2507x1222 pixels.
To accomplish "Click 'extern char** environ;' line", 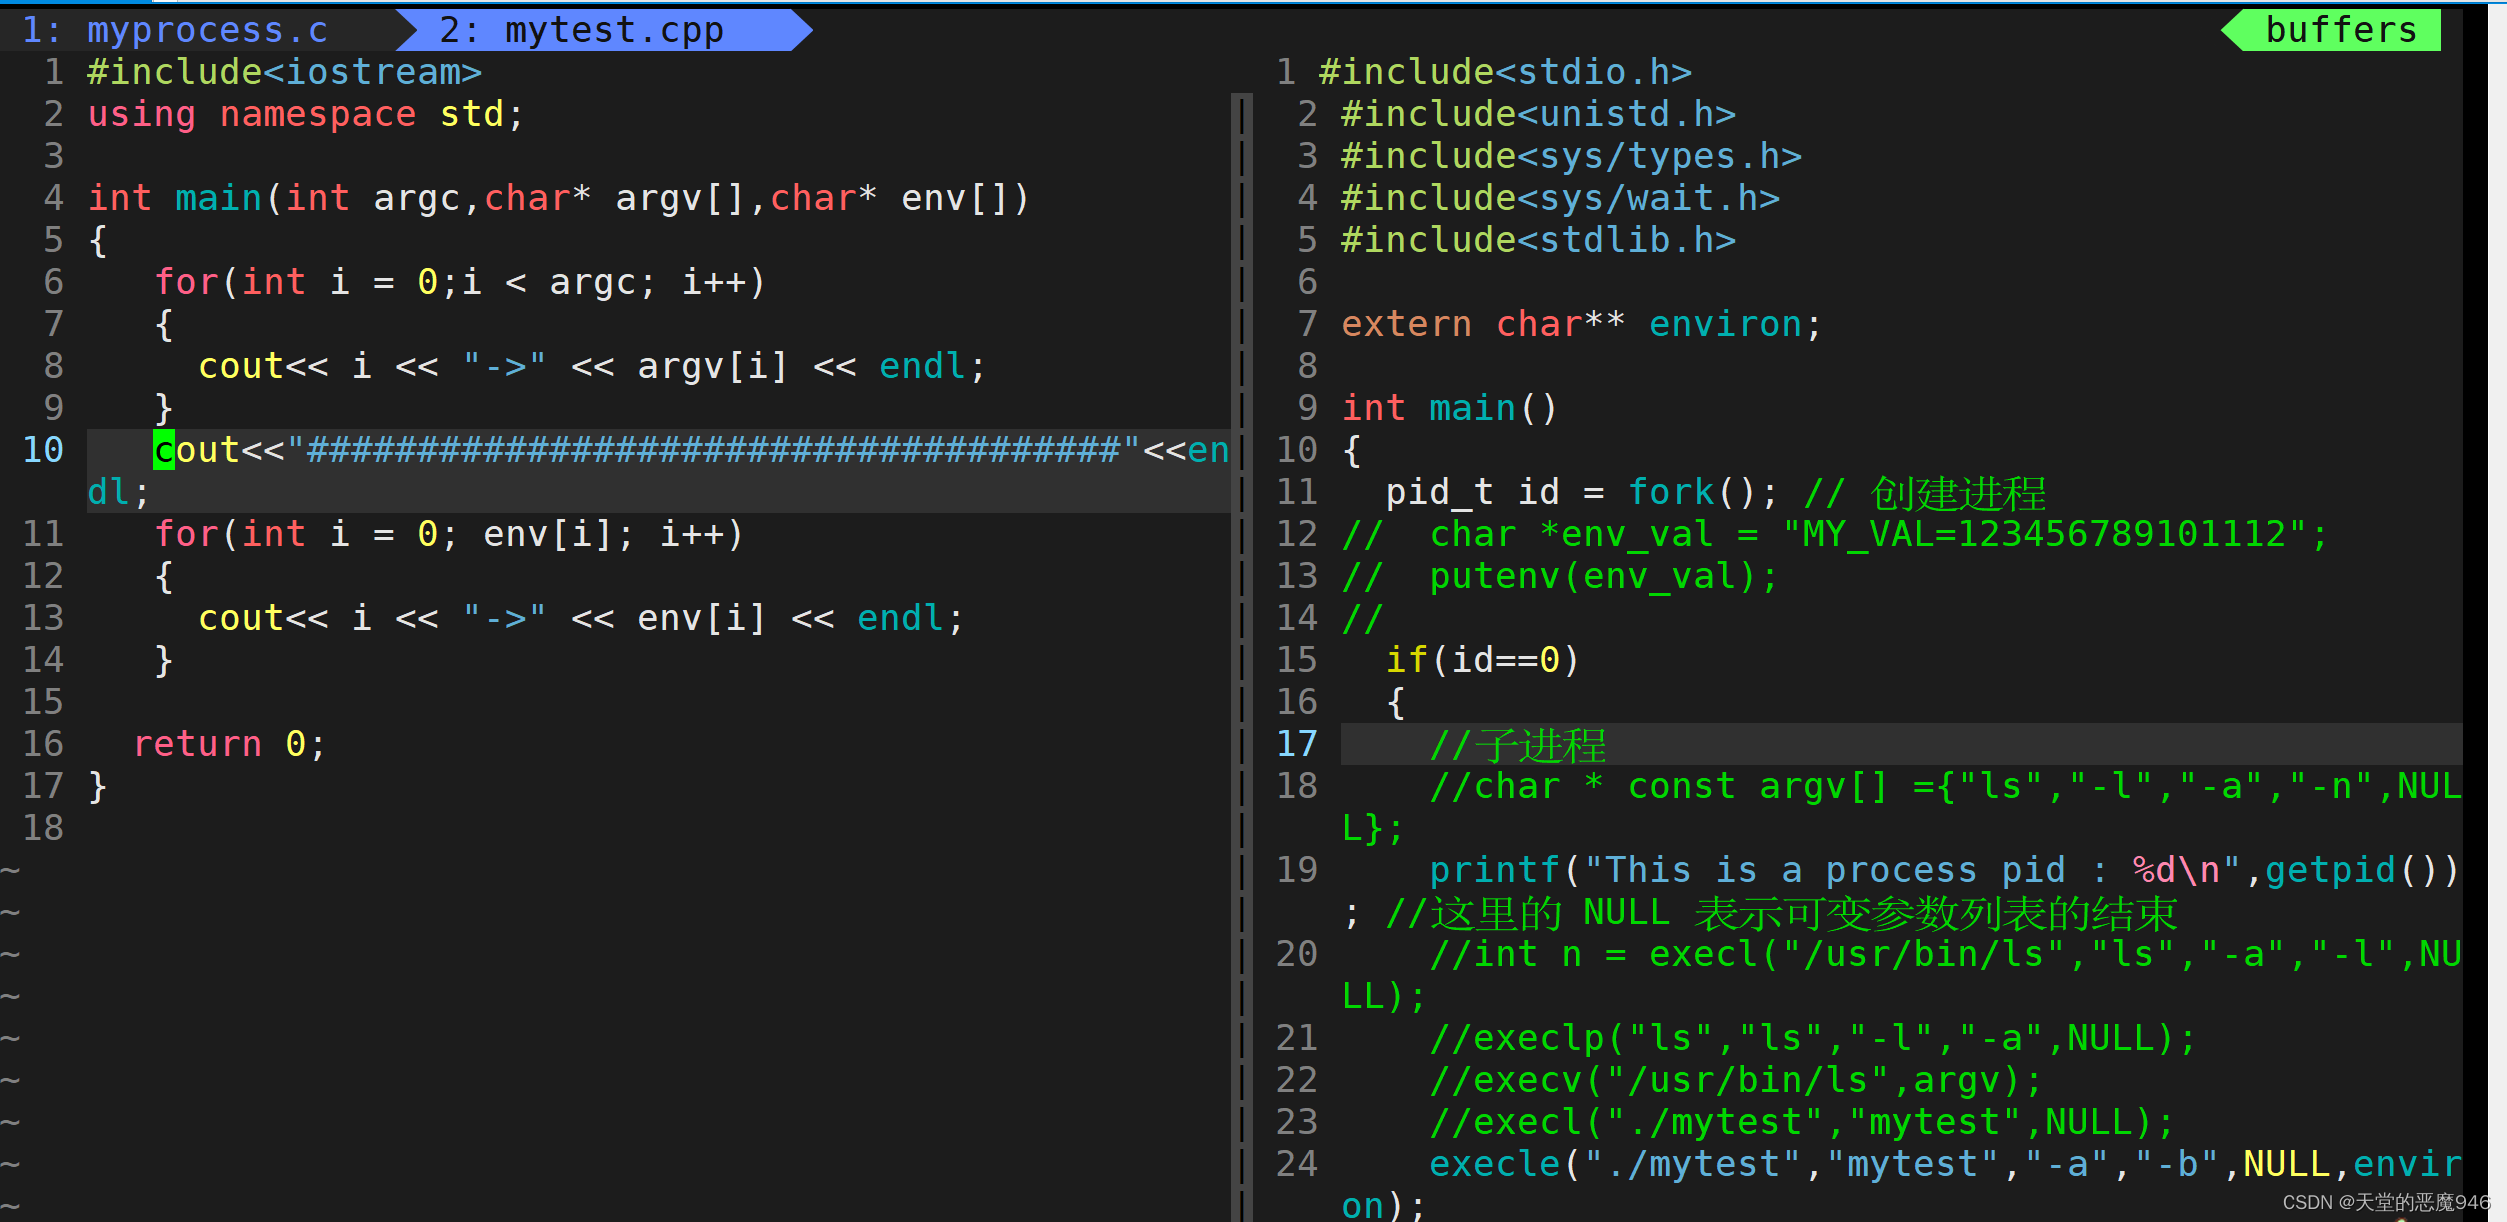I will (x=1582, y=324).
